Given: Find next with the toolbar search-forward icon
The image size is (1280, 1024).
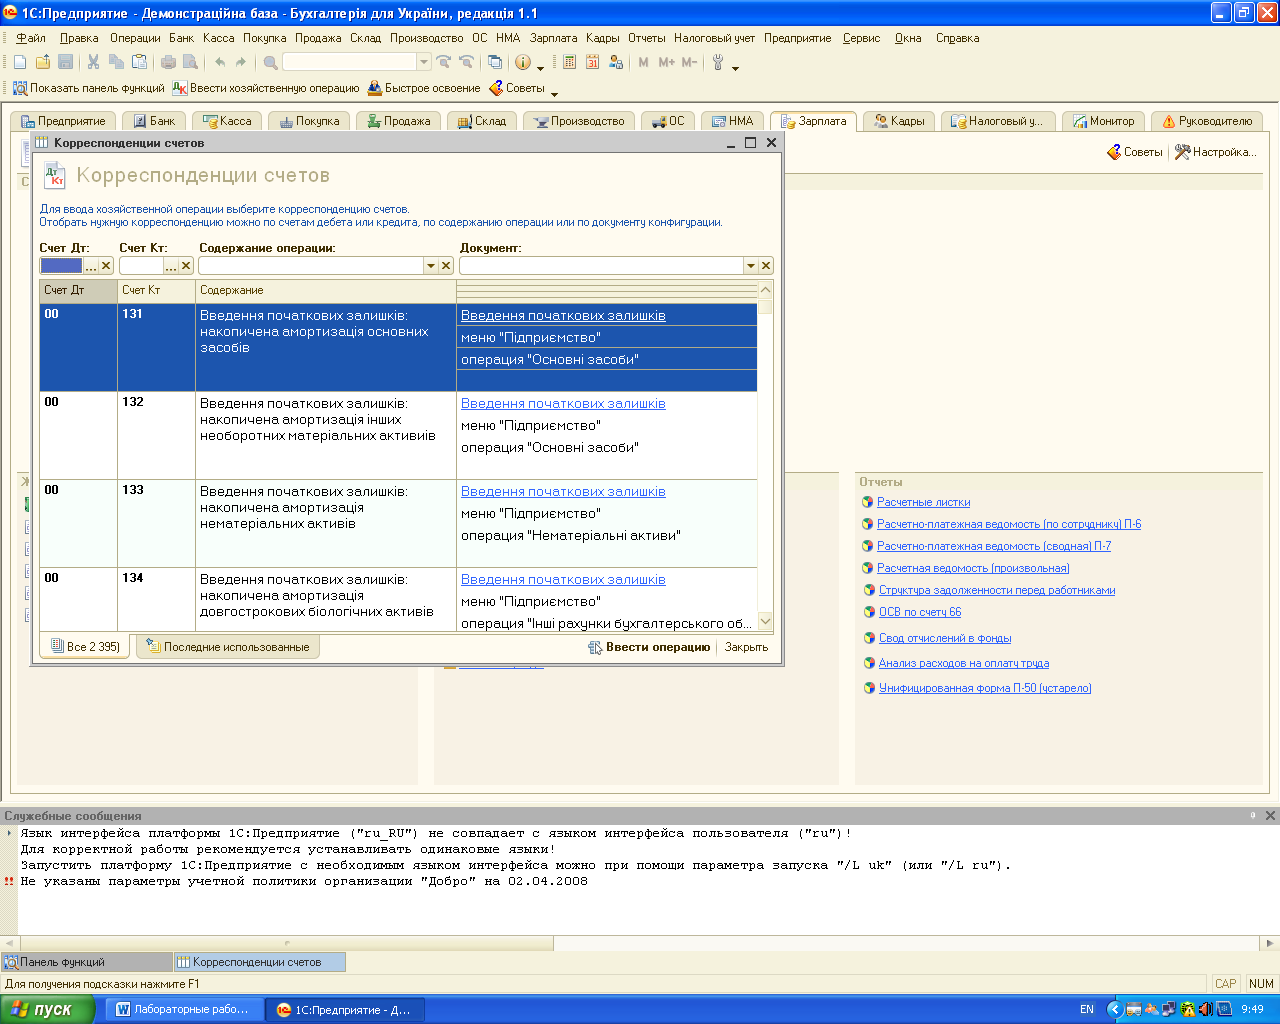Looking at the screenshot, I should point(444,62).
